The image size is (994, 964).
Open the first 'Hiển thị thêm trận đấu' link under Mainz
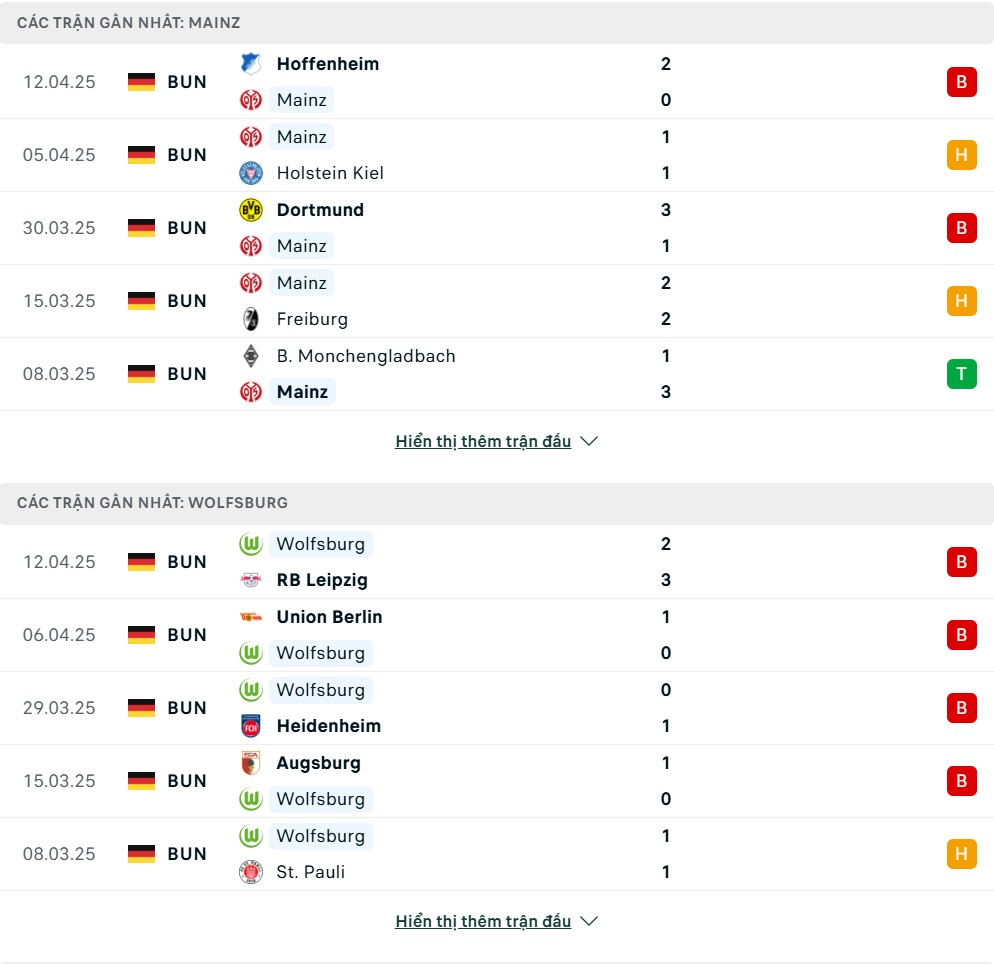[x=483, y=441]
